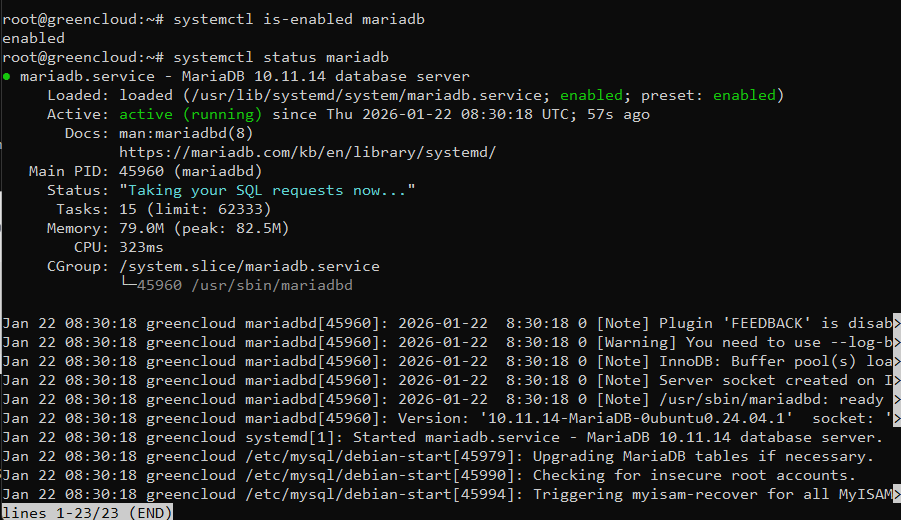
Task: Click the truncation arrow on Warning log line
Action: pos(896,342)
